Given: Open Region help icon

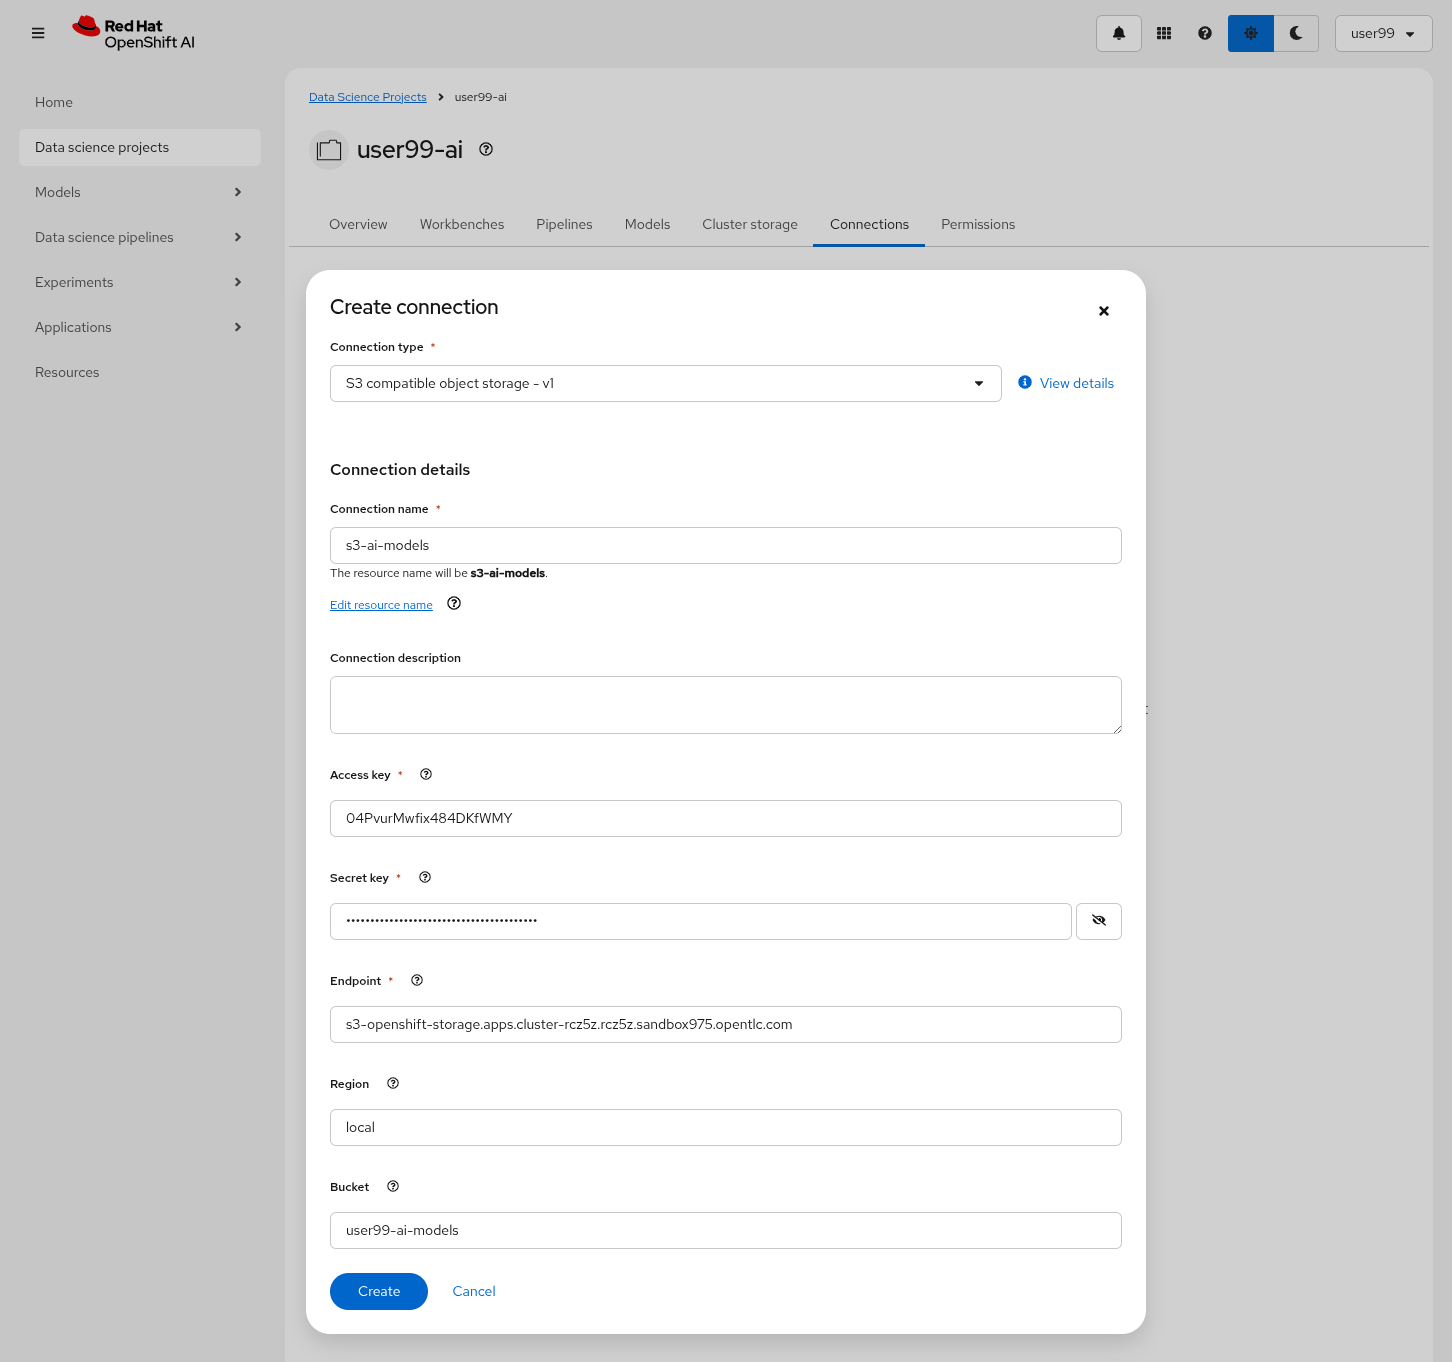Looking at the screenshot, I should [x=393, y=1083].
